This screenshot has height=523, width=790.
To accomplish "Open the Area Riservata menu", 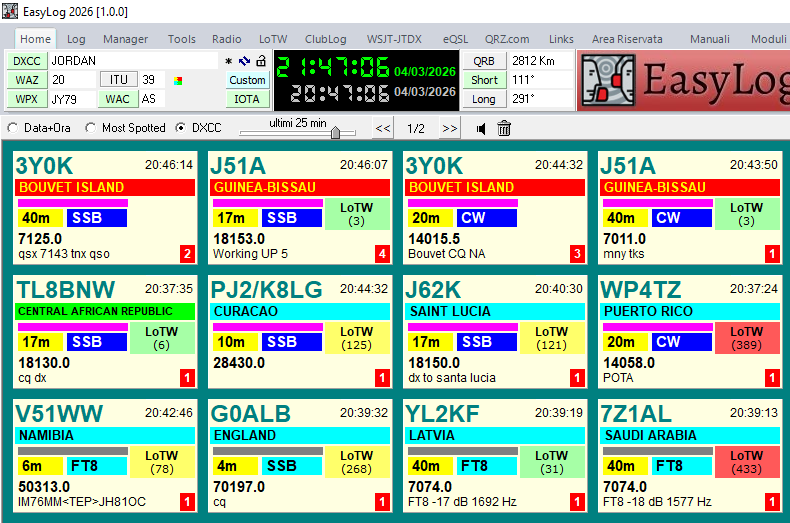I will tap(627, 39).
